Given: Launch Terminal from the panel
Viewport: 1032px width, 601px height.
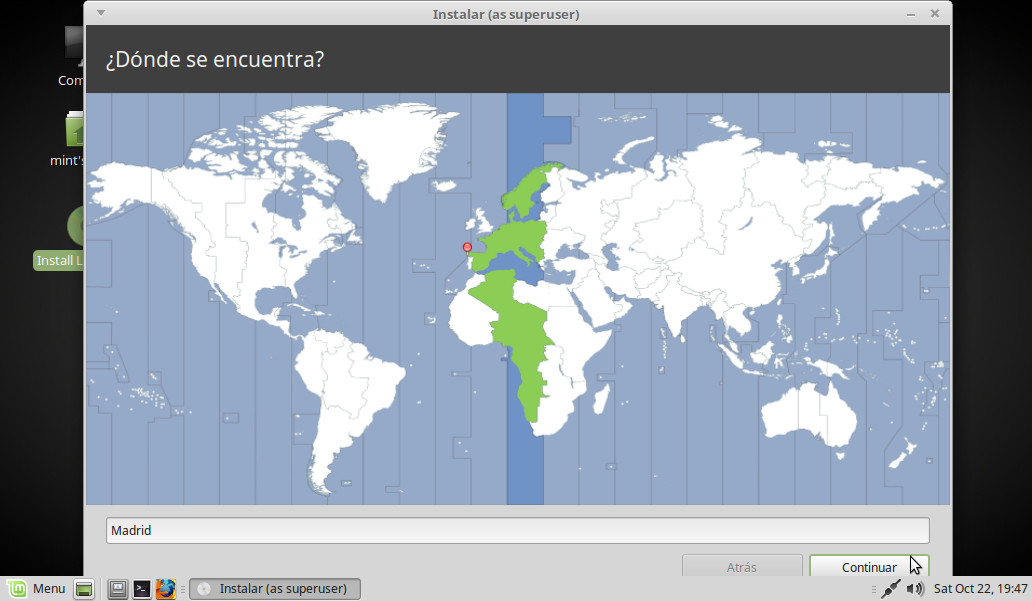Looking at the screenshot, I should coord(142,589).
